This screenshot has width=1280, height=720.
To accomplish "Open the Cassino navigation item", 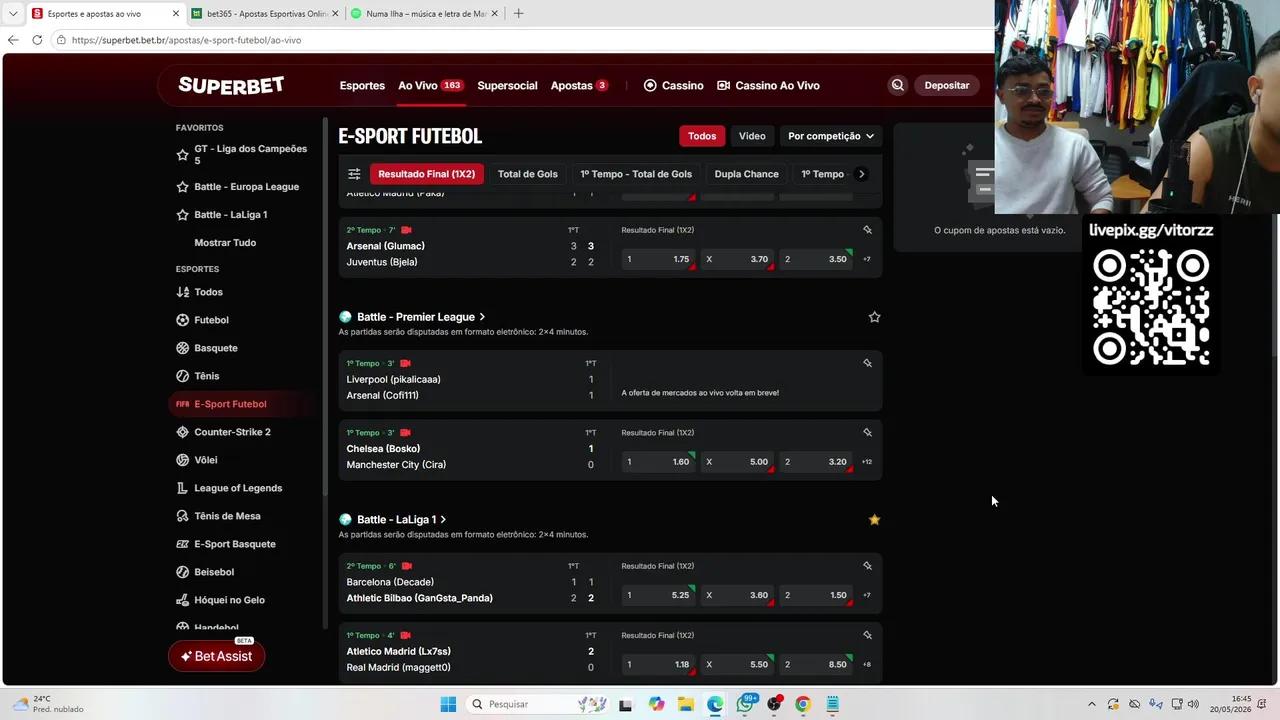I will [673, 85].
